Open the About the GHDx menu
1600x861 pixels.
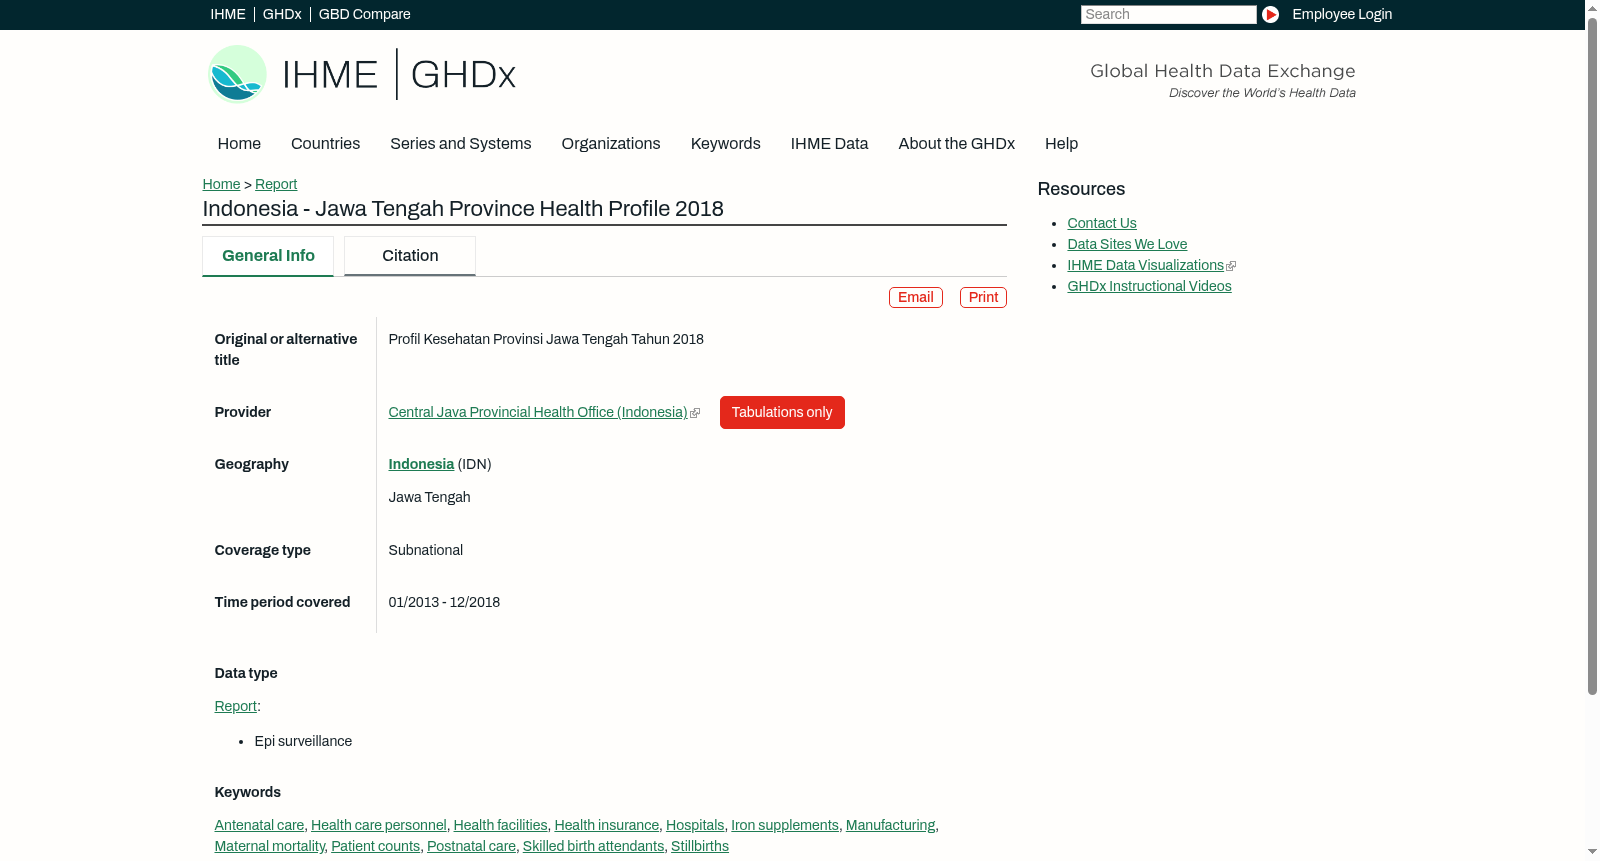(957, 143)
